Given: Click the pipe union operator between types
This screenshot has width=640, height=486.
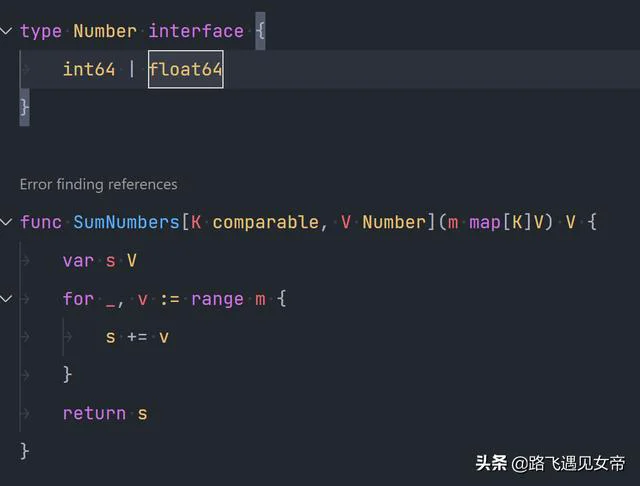Looking at the screenshot, I should point(131,69).
